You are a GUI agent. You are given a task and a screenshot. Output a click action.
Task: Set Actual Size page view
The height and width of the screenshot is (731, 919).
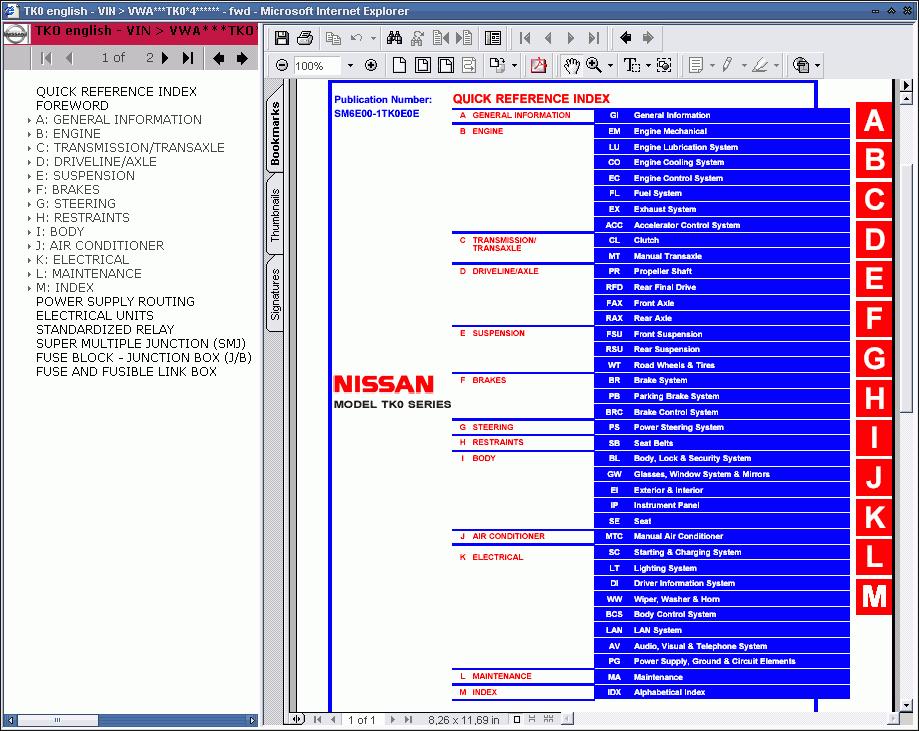pyautogui.click(x=399, y=65)
